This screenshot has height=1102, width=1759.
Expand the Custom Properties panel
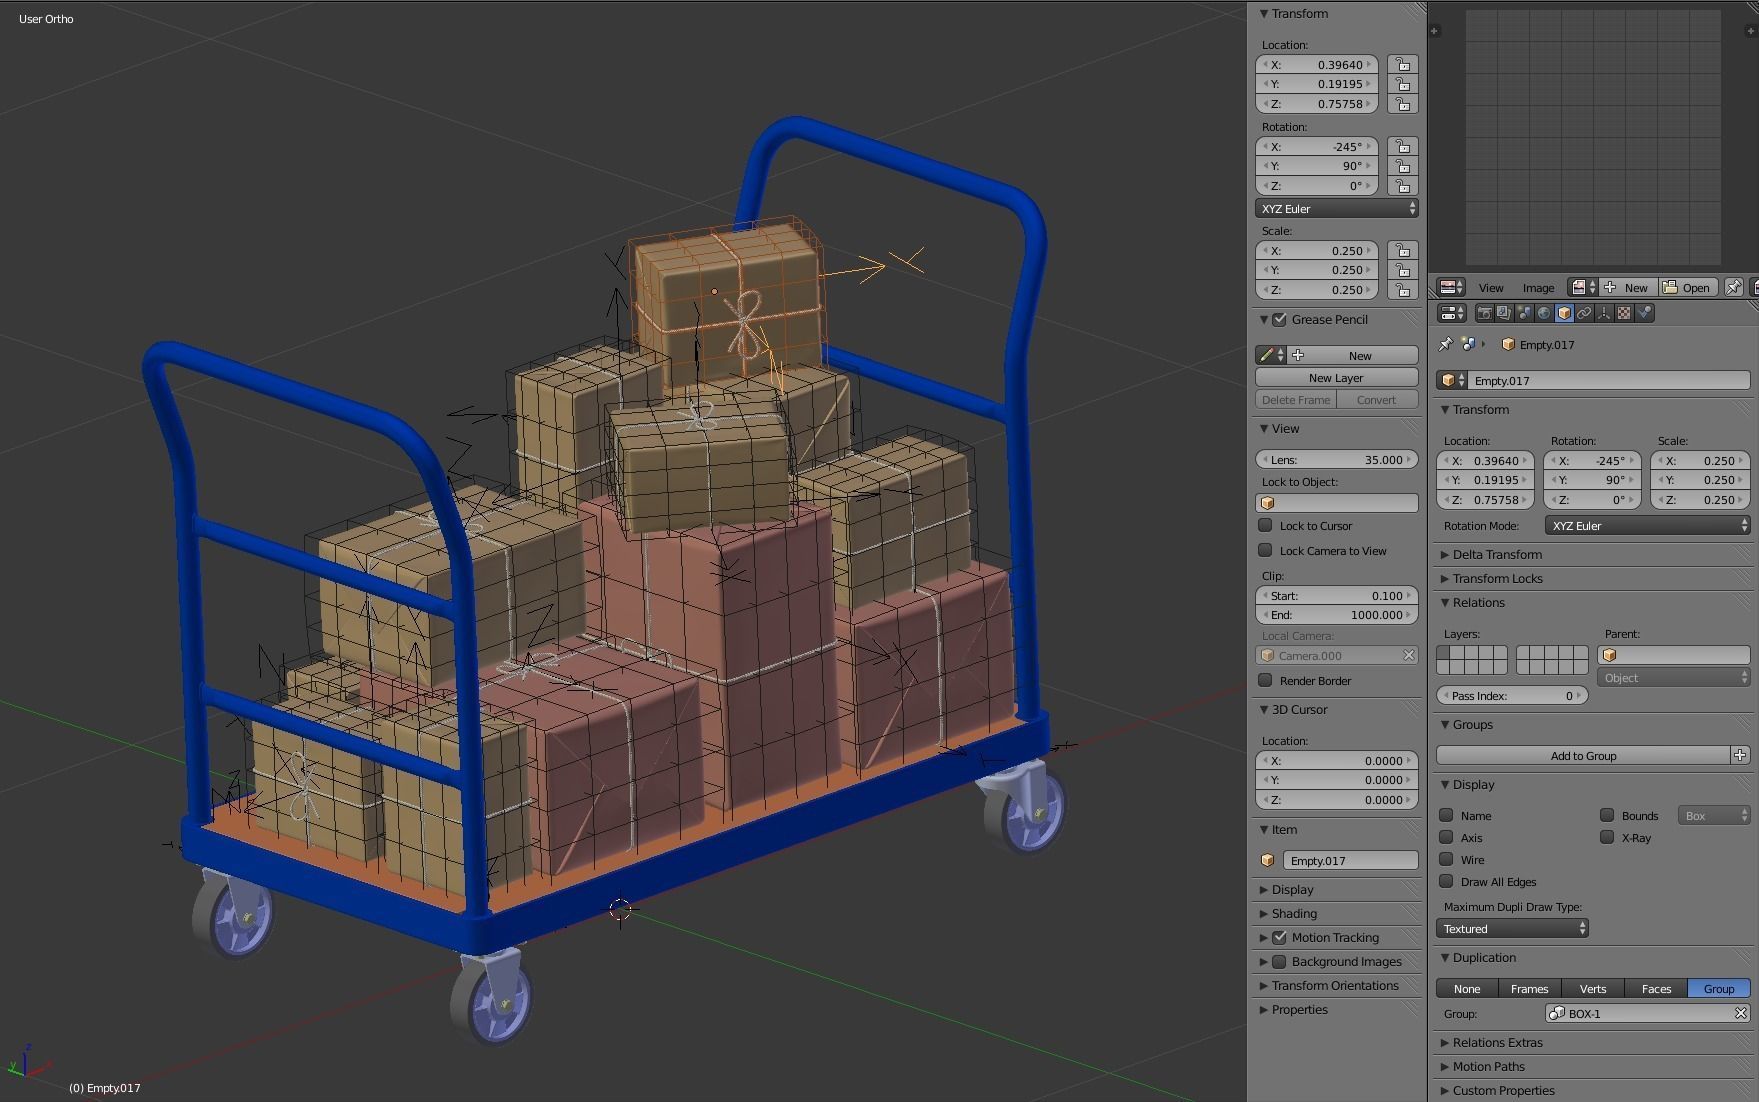(x=1502, y=1090)
